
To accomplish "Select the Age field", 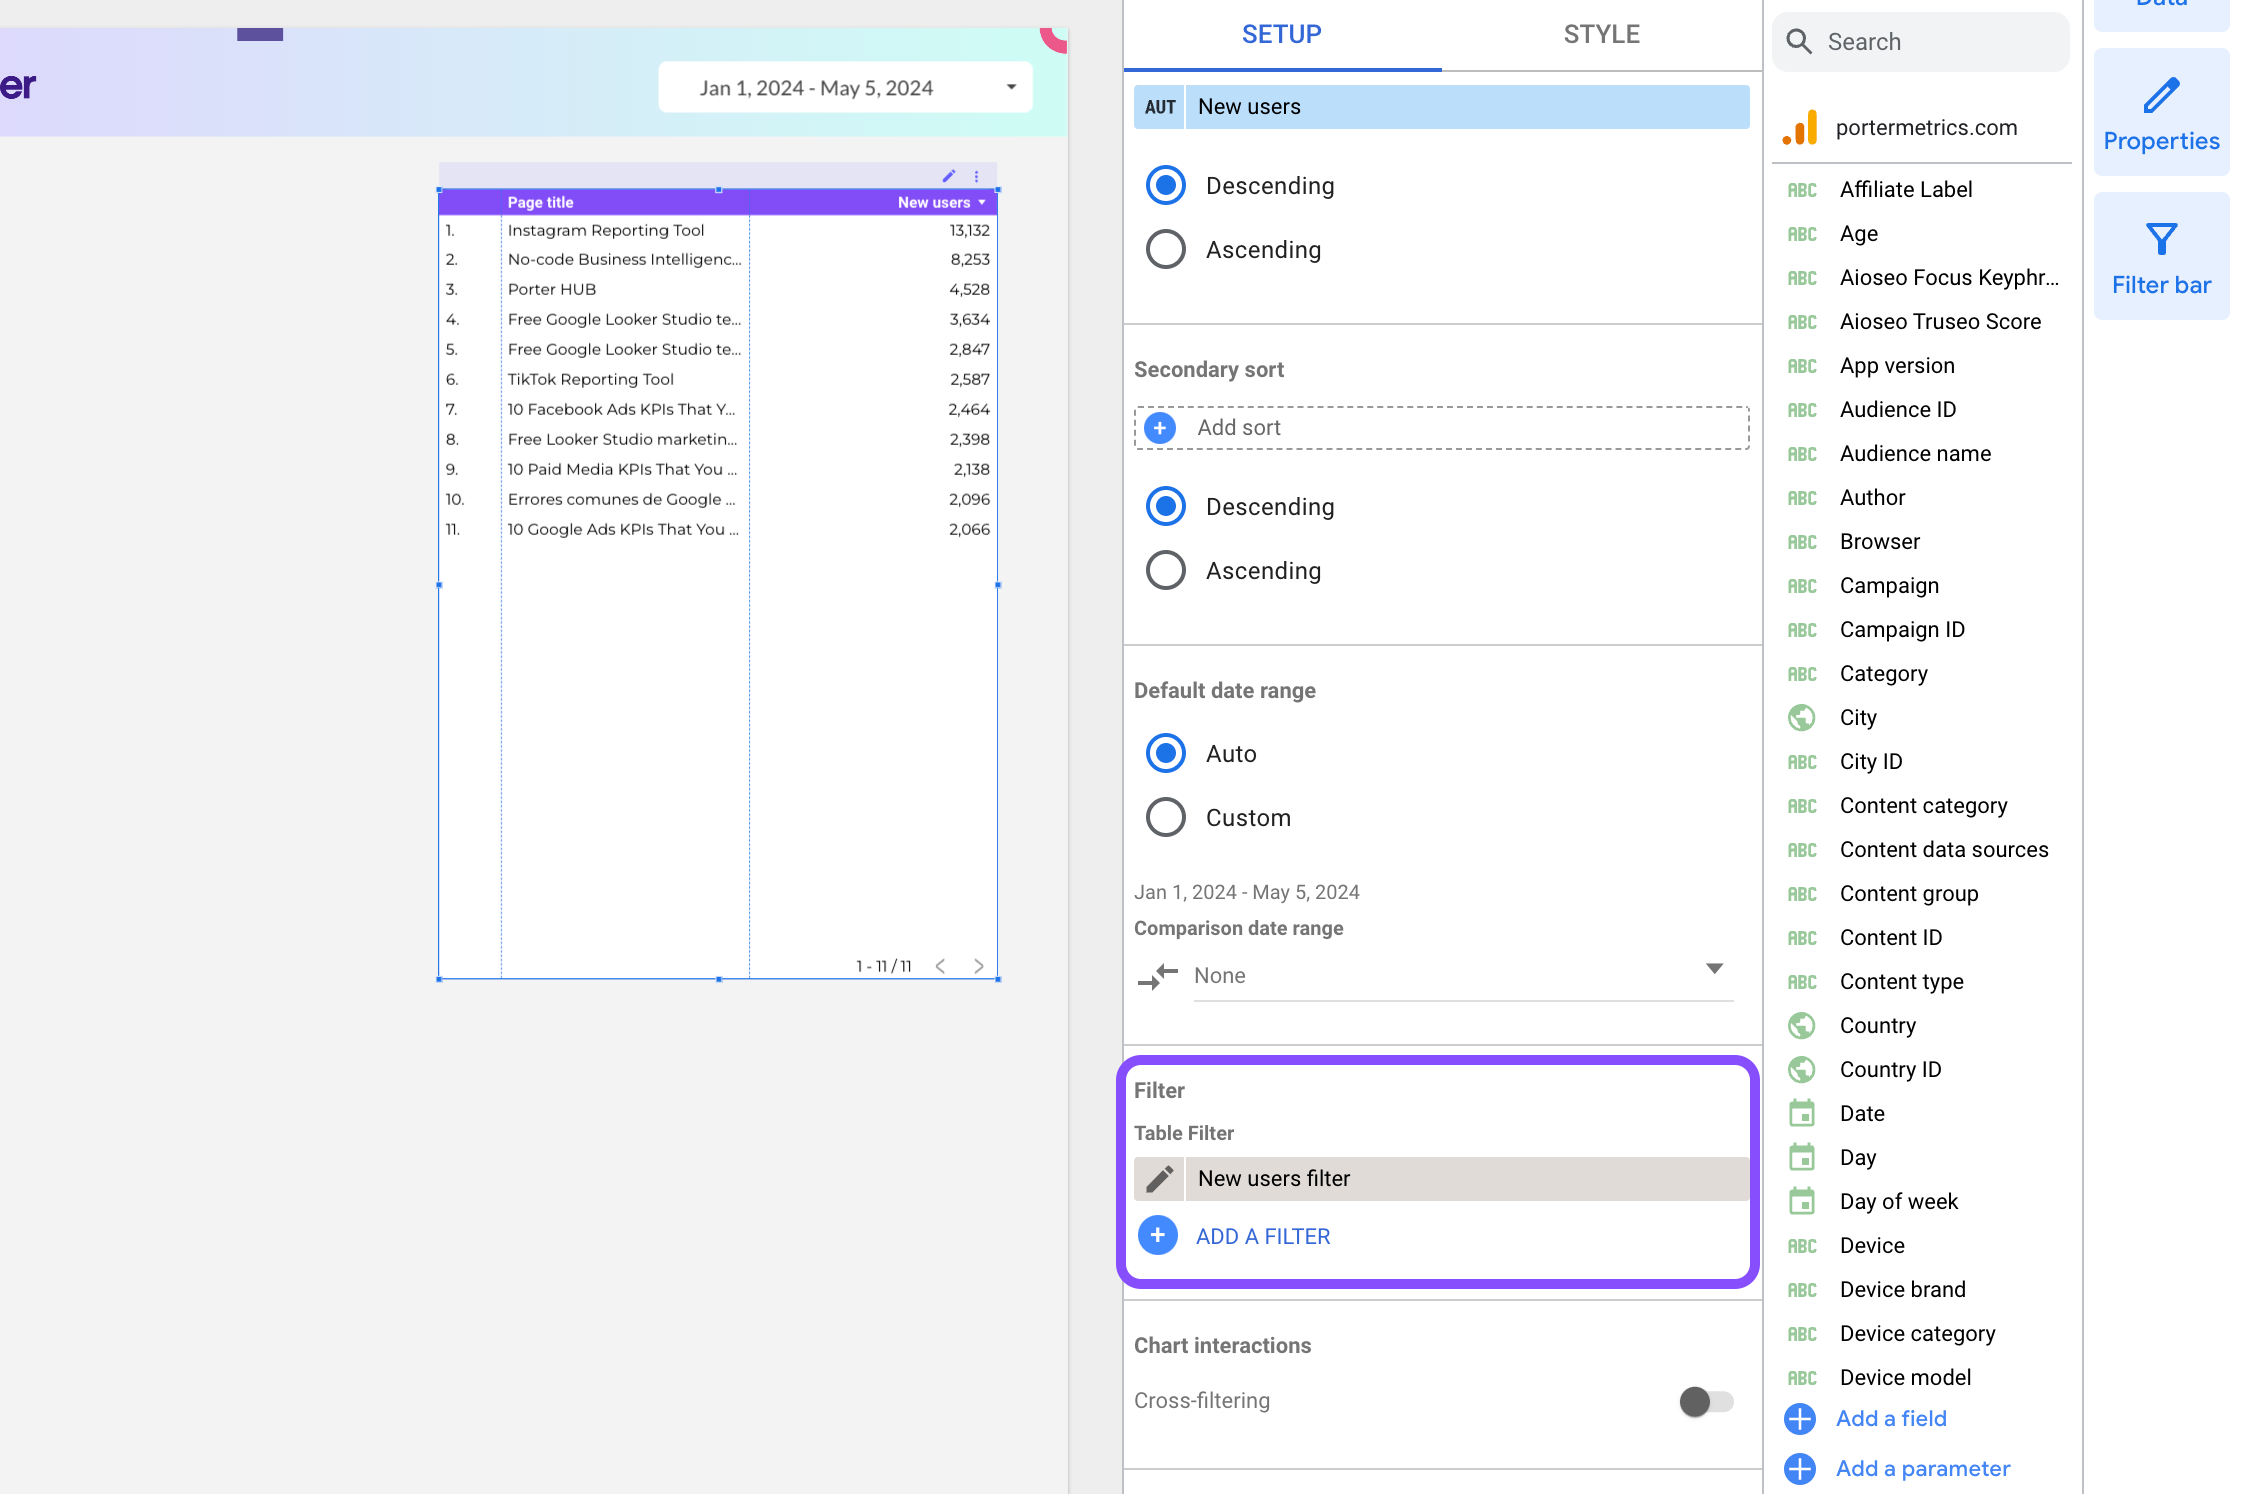I will point(1859,234).
